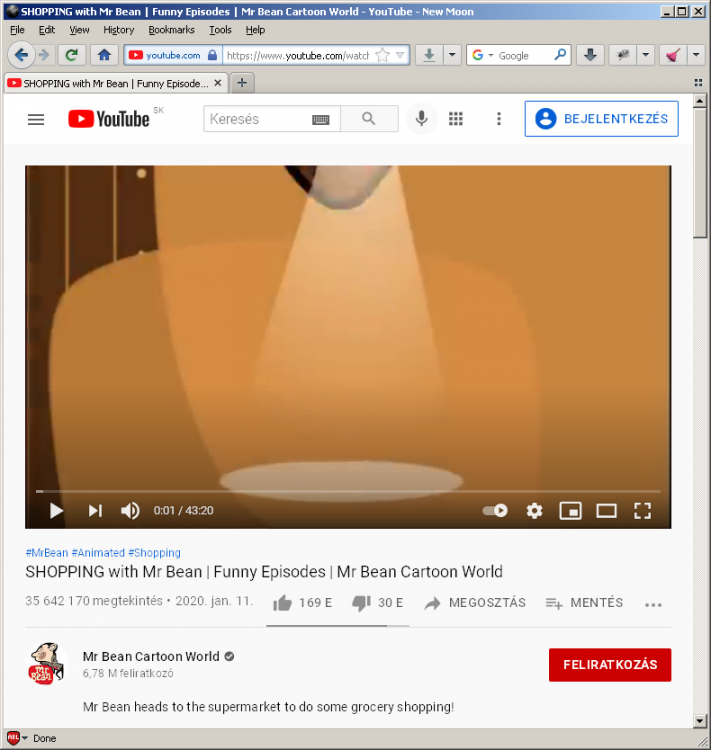Open the Mr Bean Cartoon World channel name
Screen dimensions: 711x750
pyautogui.click(x=151, y=656)
